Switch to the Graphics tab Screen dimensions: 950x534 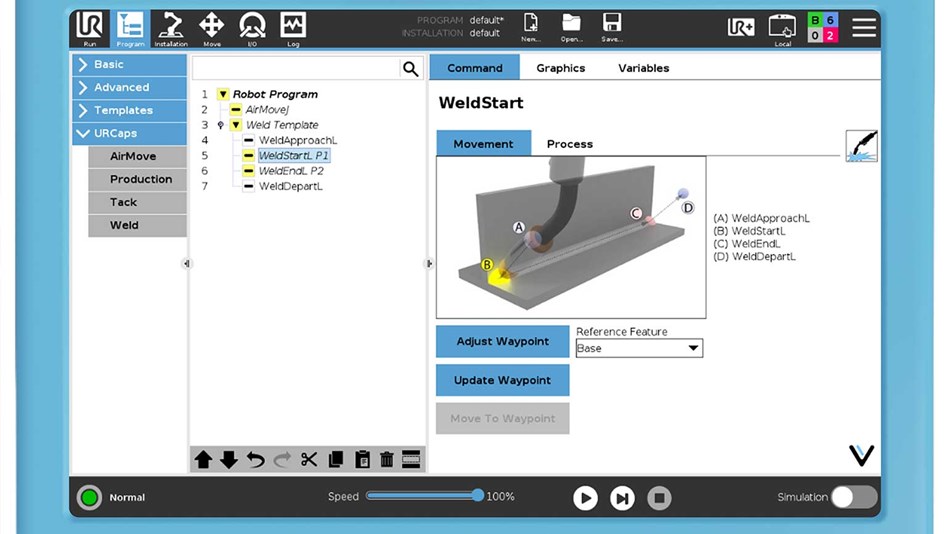tap(560, 68)
